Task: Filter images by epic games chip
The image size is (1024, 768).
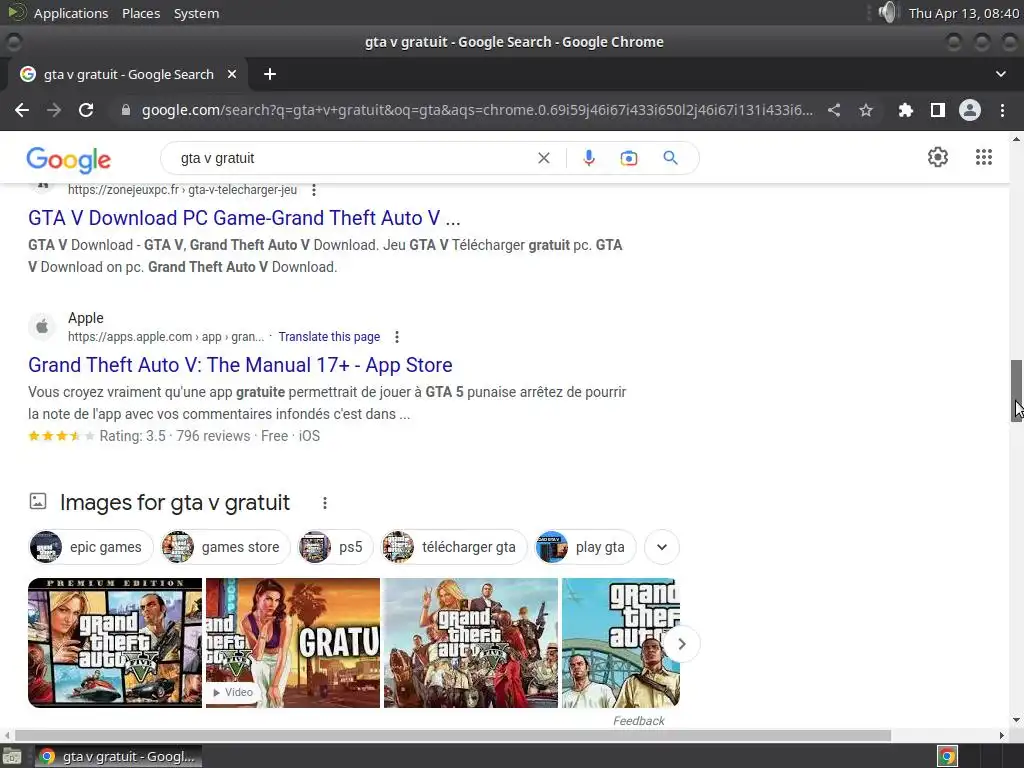Action: pos(91,547)
